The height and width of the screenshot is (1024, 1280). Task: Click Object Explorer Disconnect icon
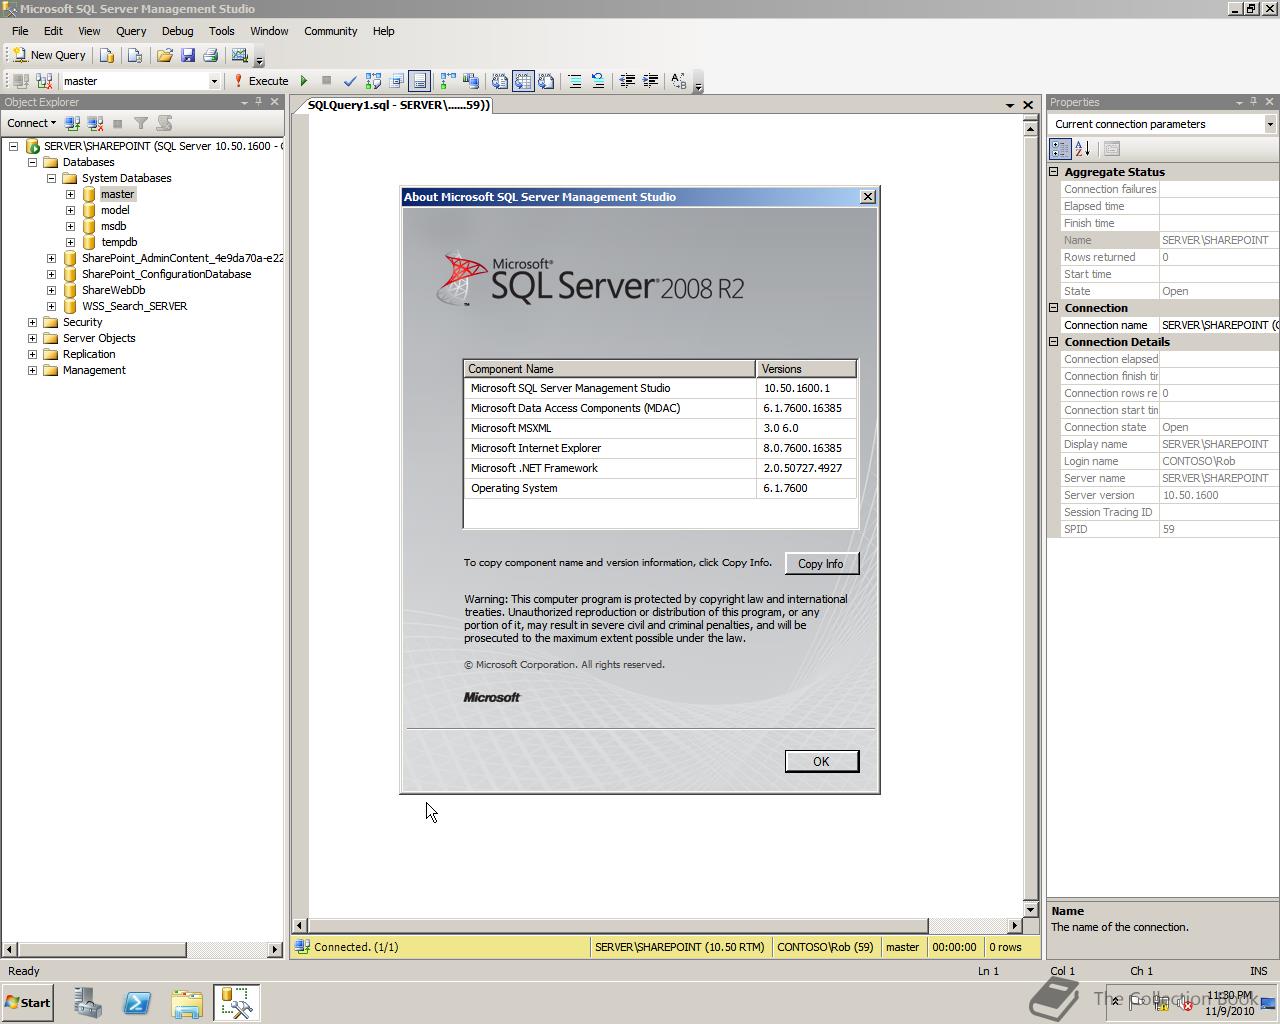(x=95, y=123)
